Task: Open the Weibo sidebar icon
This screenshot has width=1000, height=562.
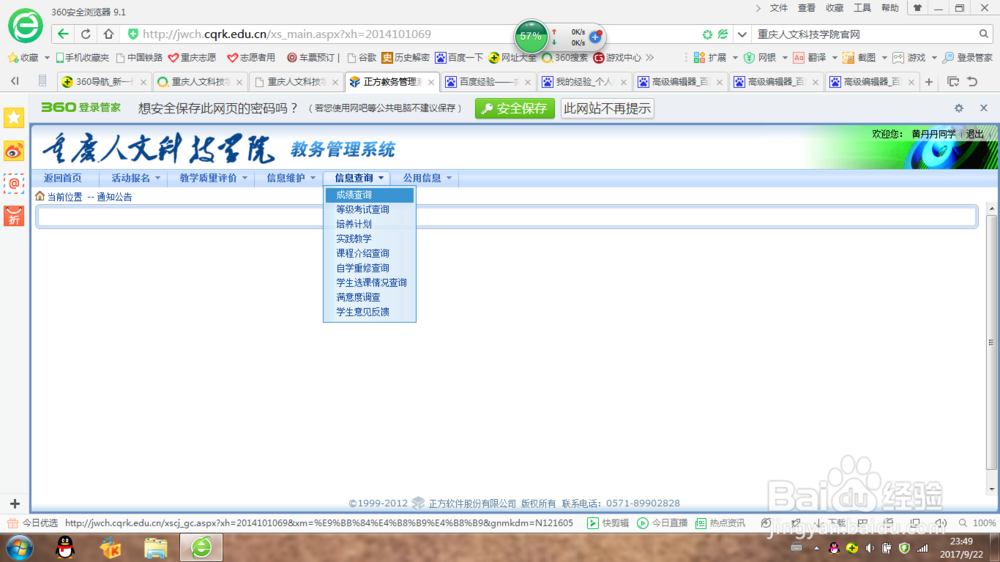Action: point(13,151)
